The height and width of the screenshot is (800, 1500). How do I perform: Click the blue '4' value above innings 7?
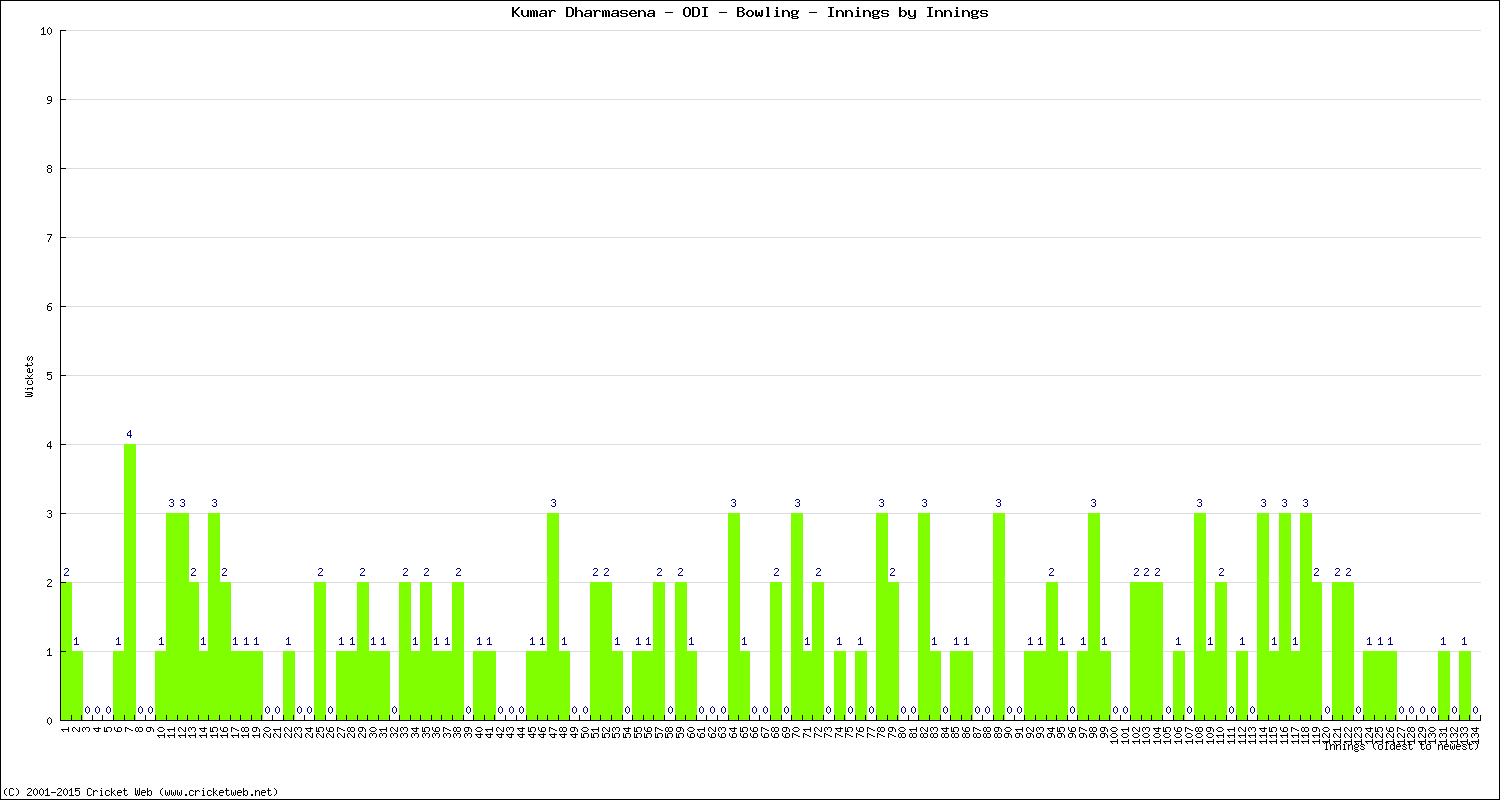[x=129, y=434]
